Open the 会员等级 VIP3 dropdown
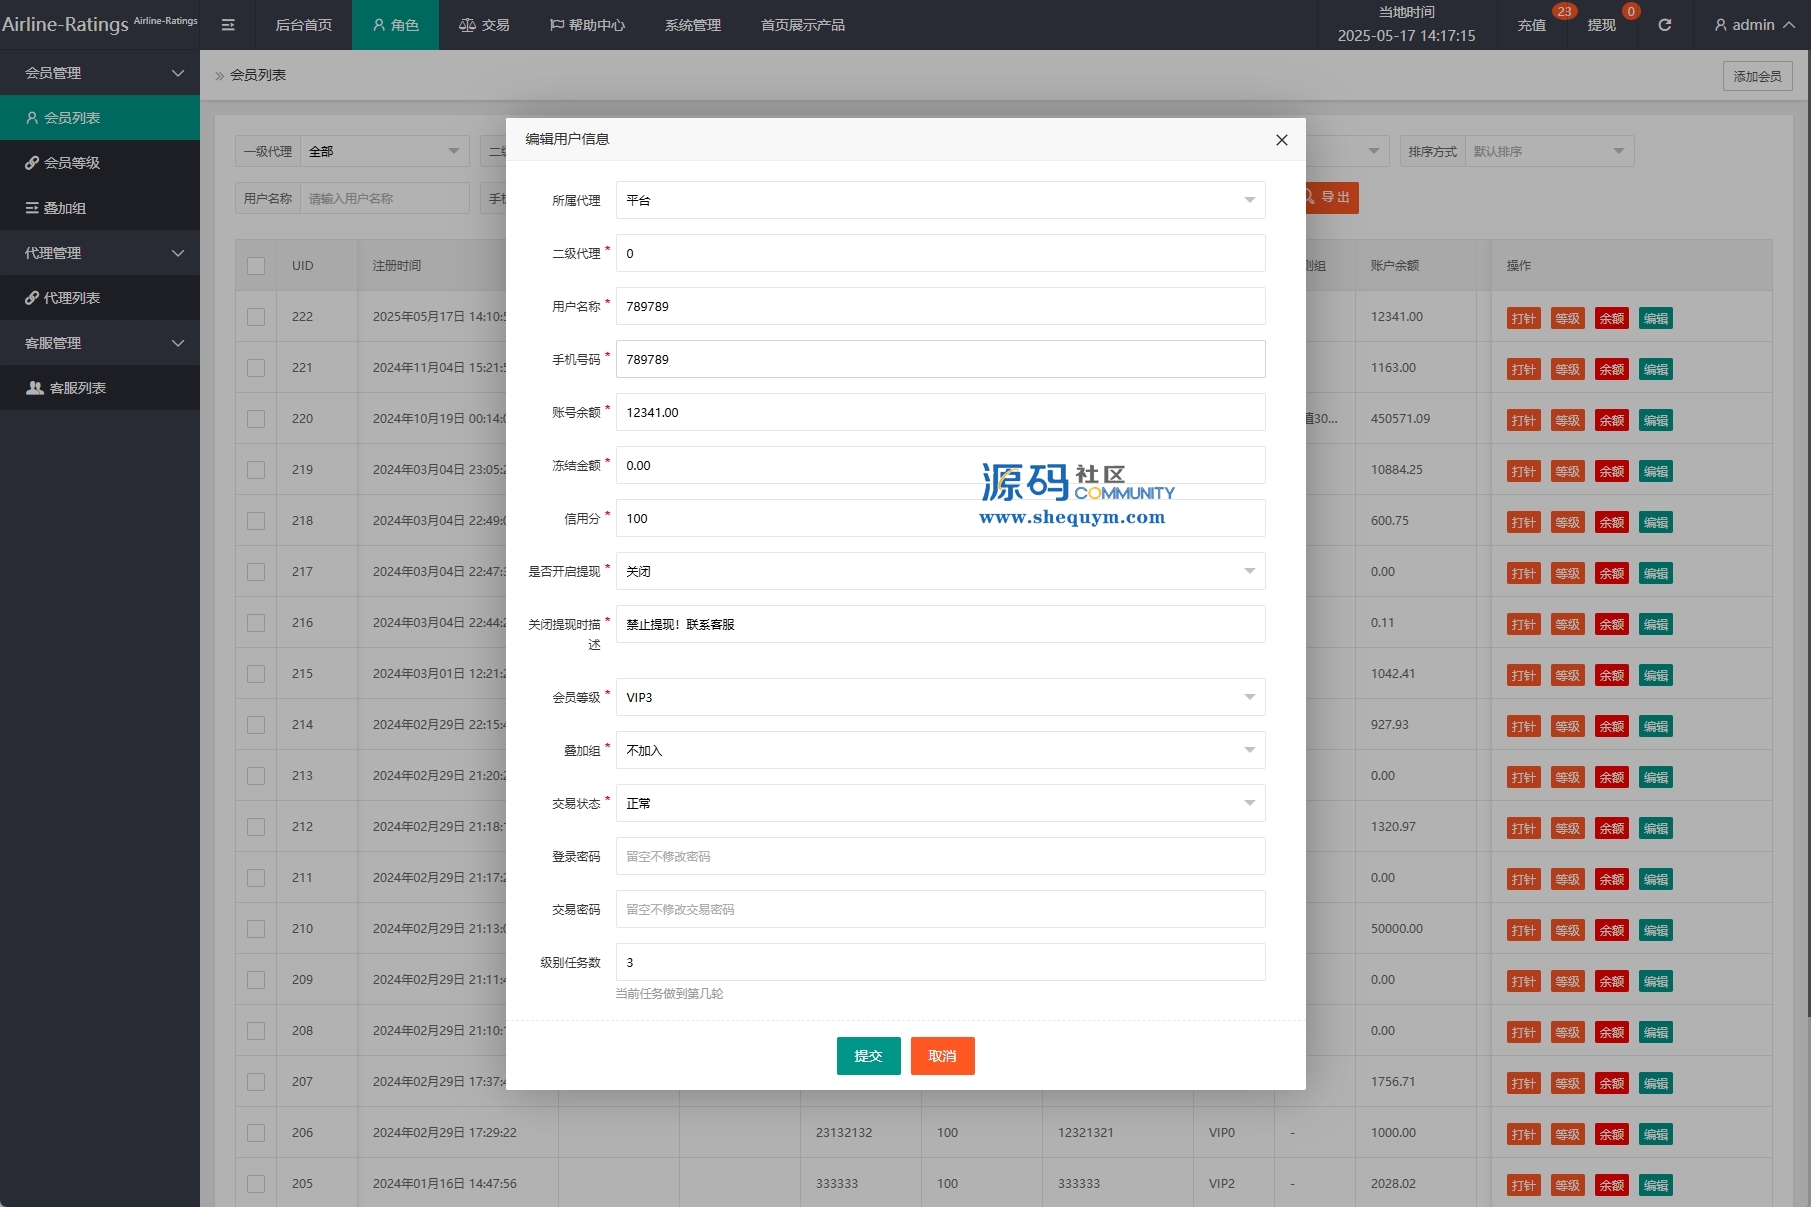 939,697
